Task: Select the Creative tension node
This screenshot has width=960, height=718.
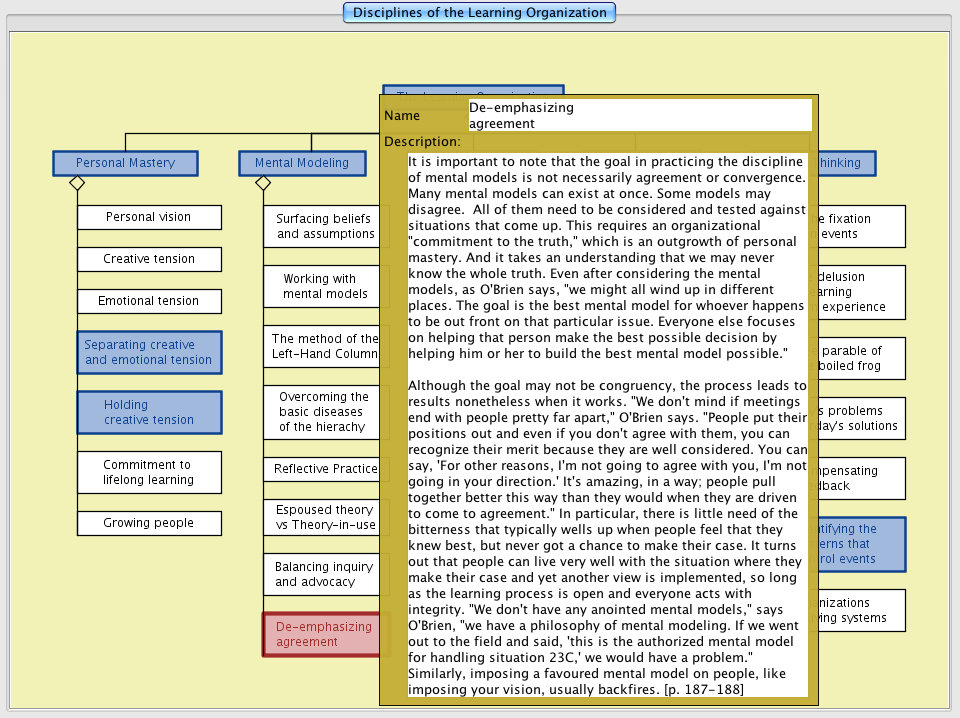Action: point(149,259)
